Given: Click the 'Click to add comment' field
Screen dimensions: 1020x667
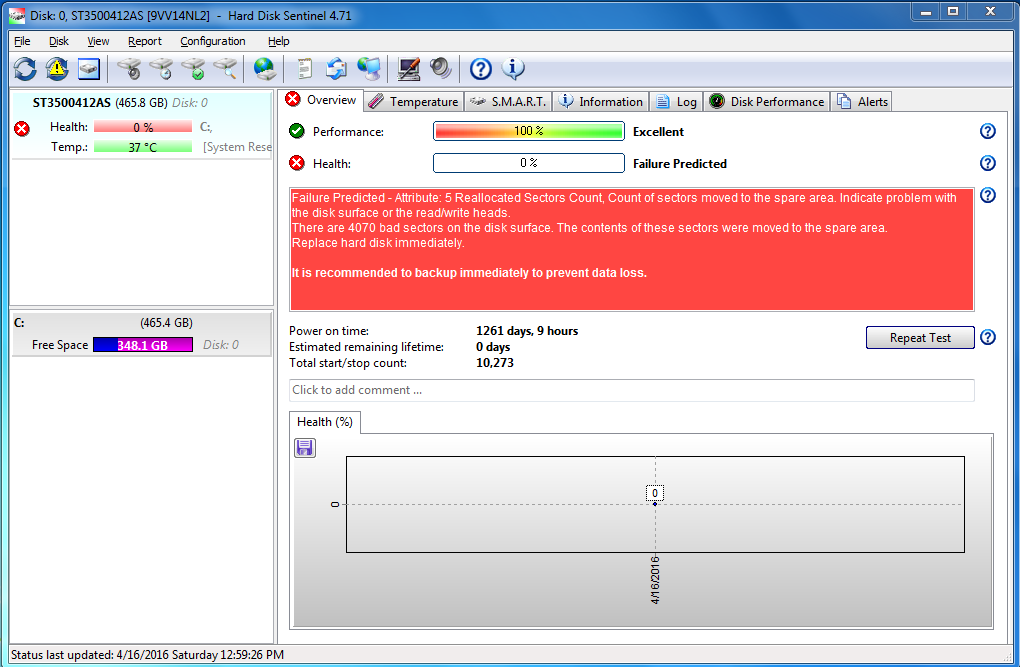Looking at the screenshot, I should (632, 390).
